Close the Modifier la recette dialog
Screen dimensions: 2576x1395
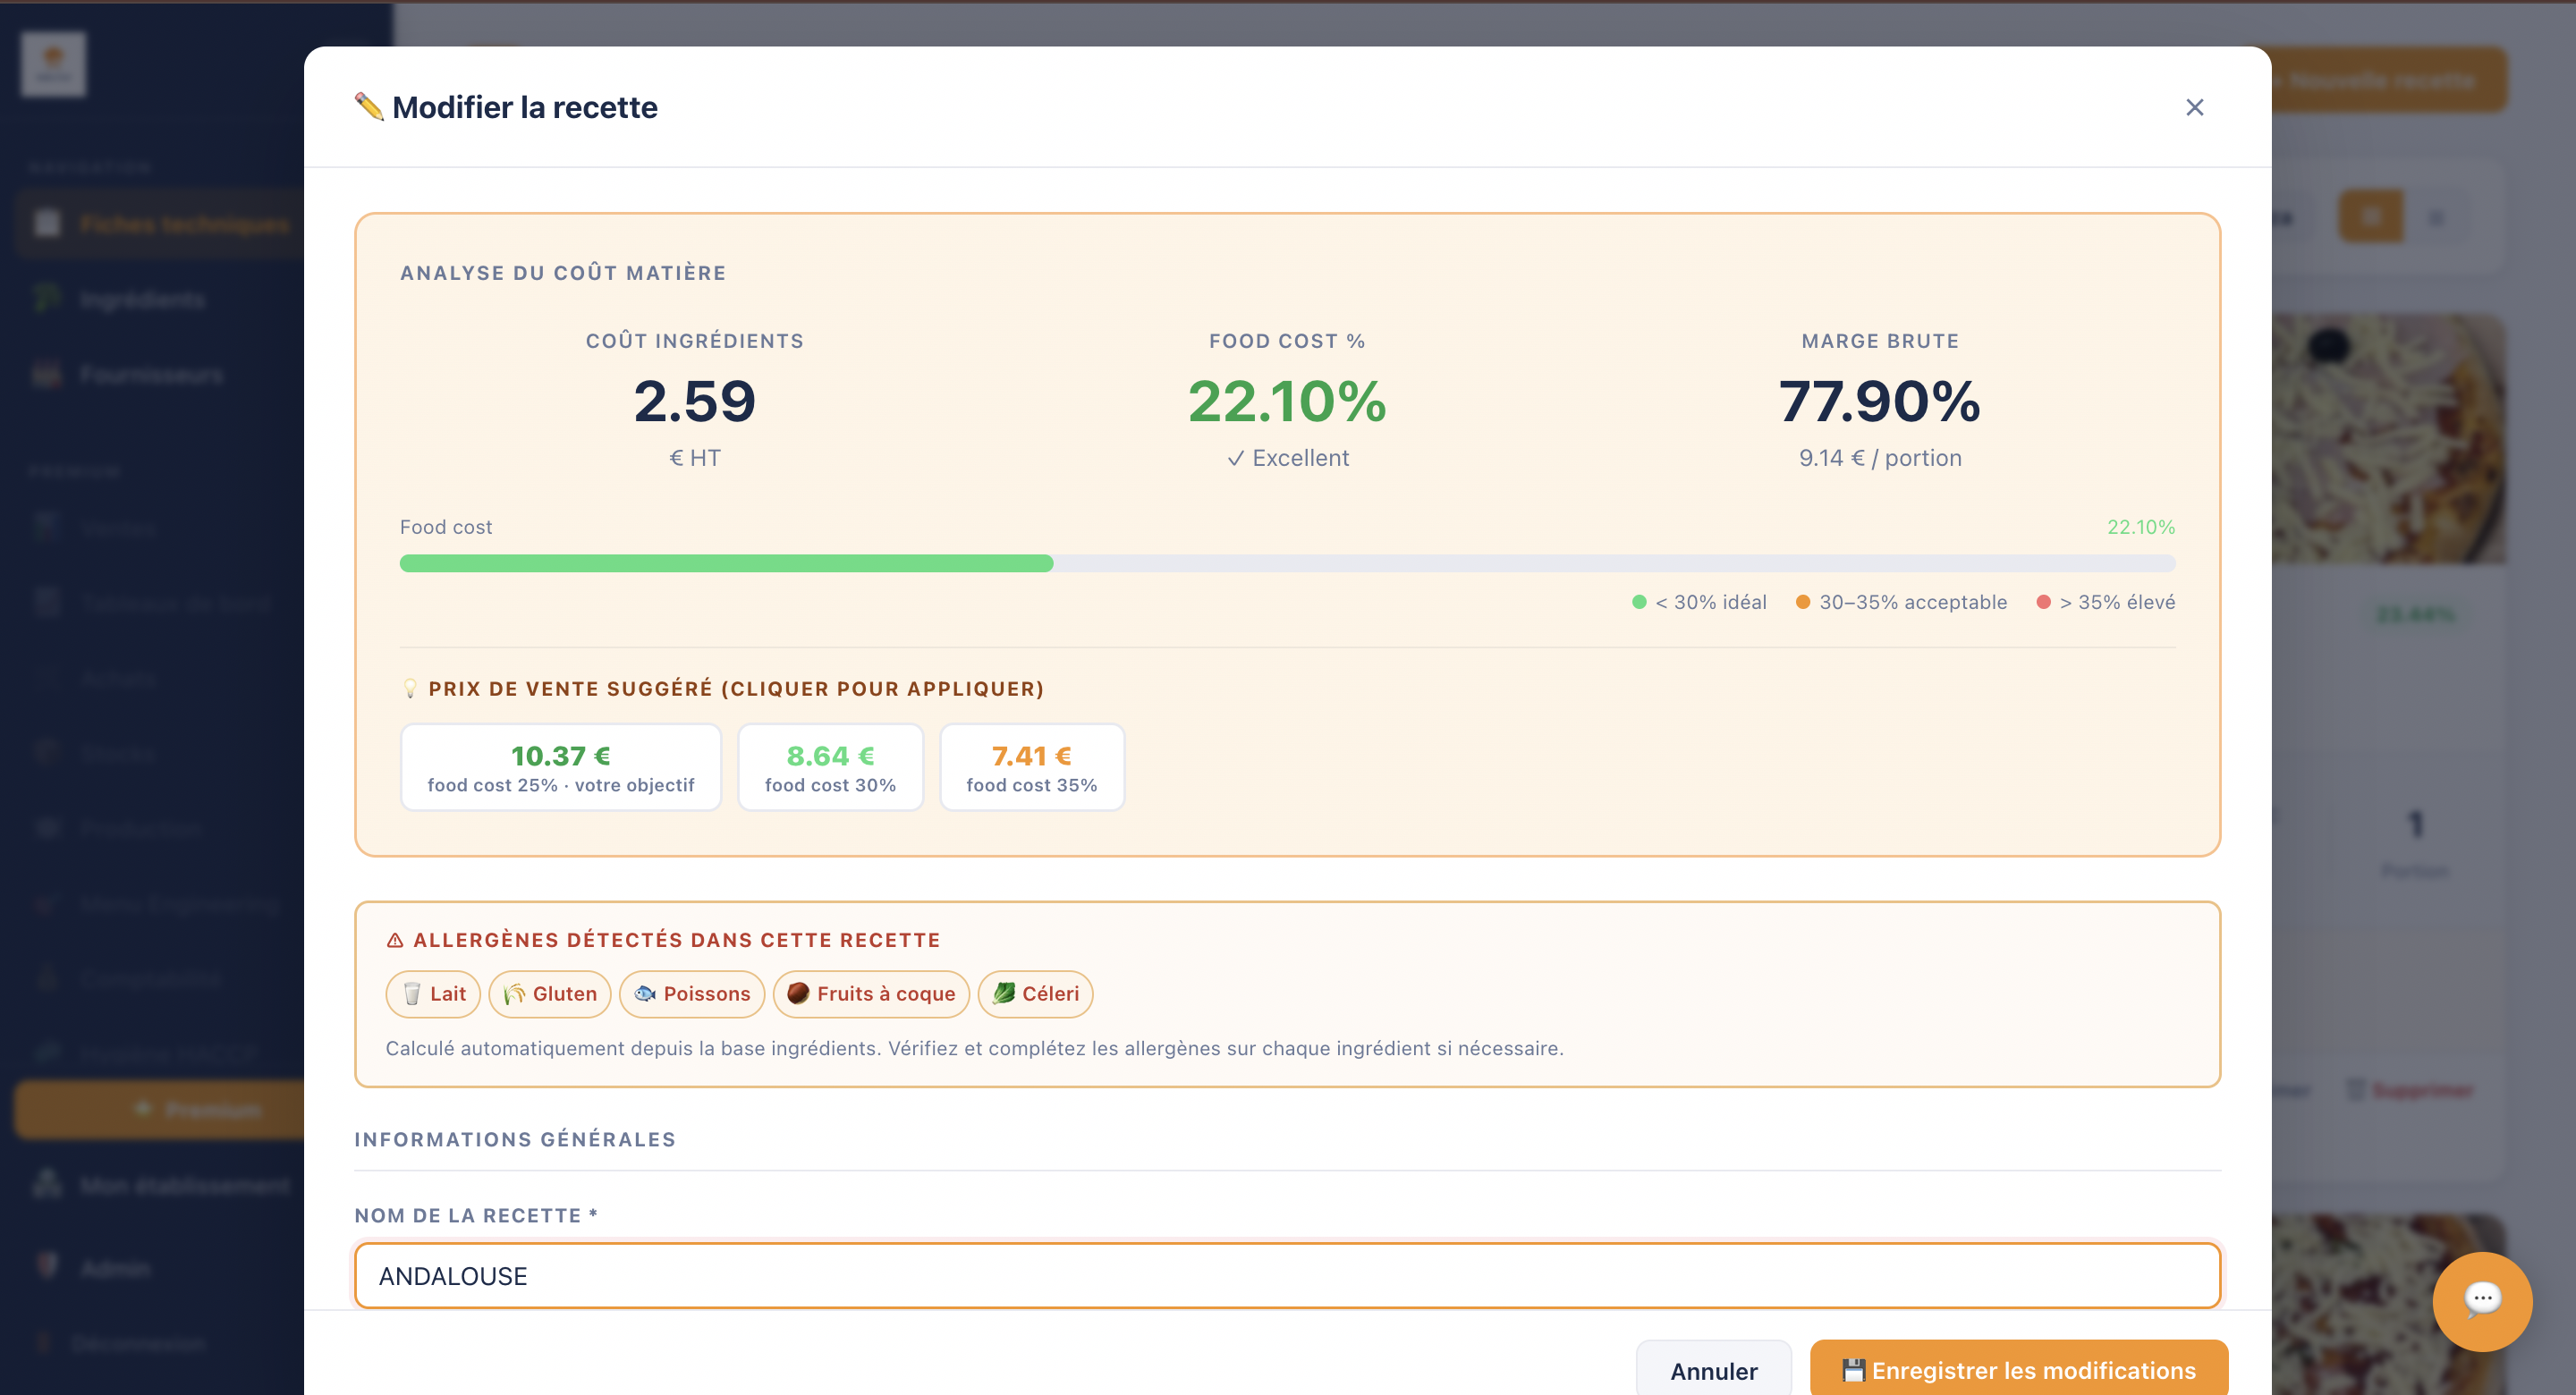(x=2194, y=107)
